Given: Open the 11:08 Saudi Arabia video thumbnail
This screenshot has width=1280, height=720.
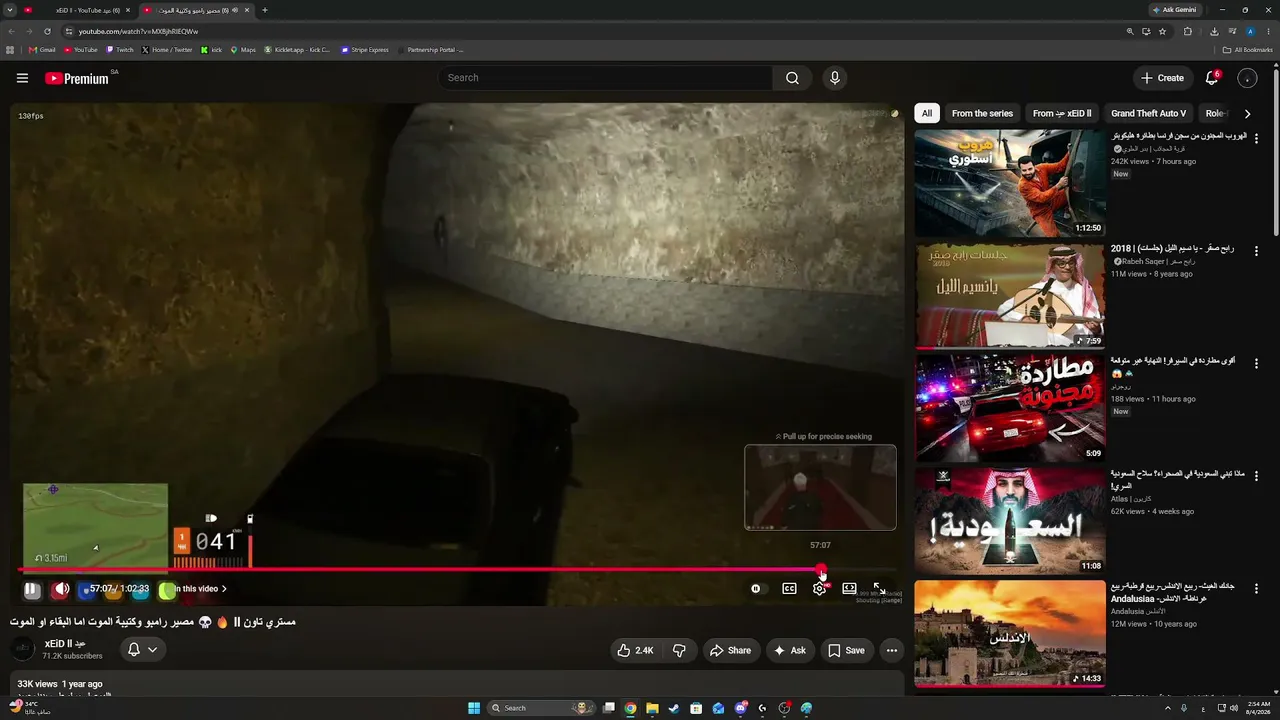Looking at the screenshot, I should click(x=1010, y=520).
